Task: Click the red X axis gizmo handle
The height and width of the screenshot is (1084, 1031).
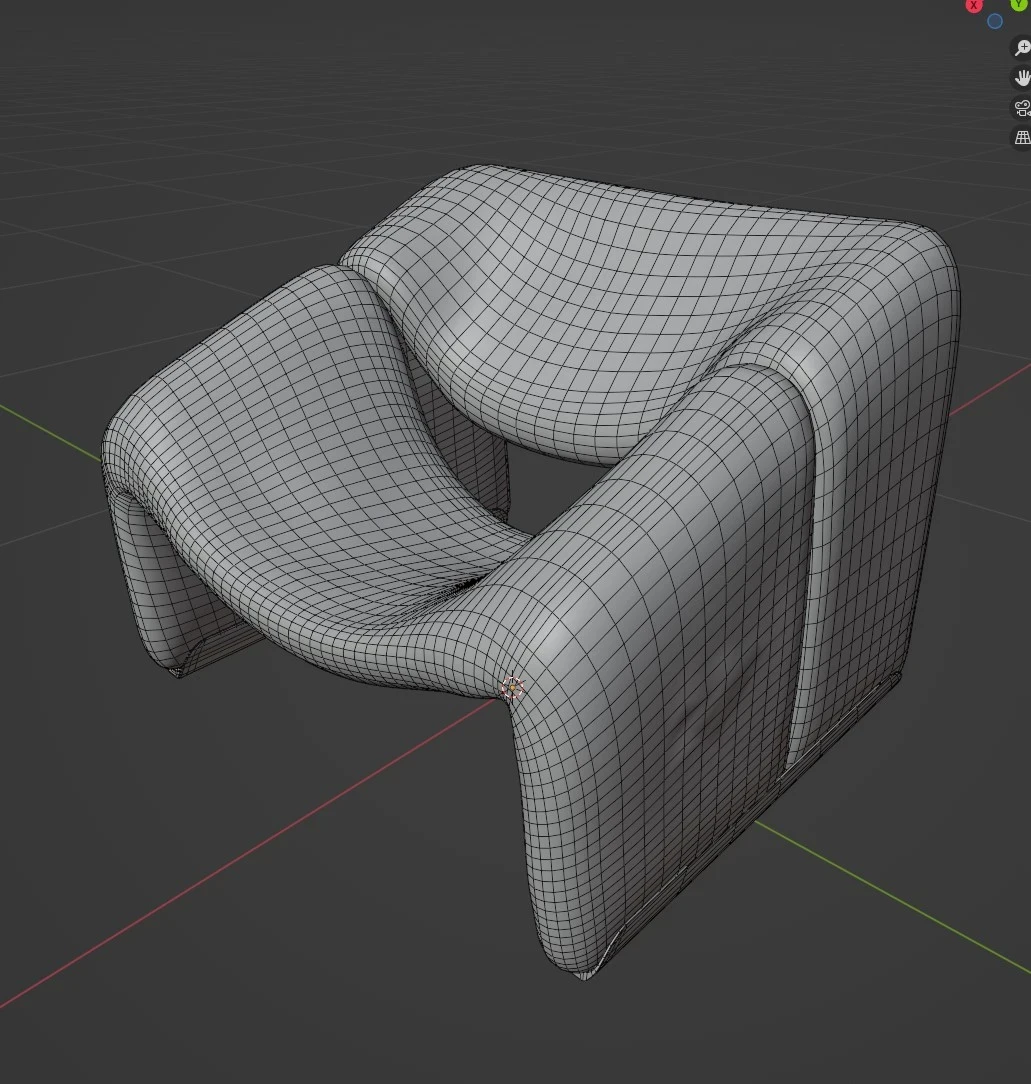Action: (974, 5)
